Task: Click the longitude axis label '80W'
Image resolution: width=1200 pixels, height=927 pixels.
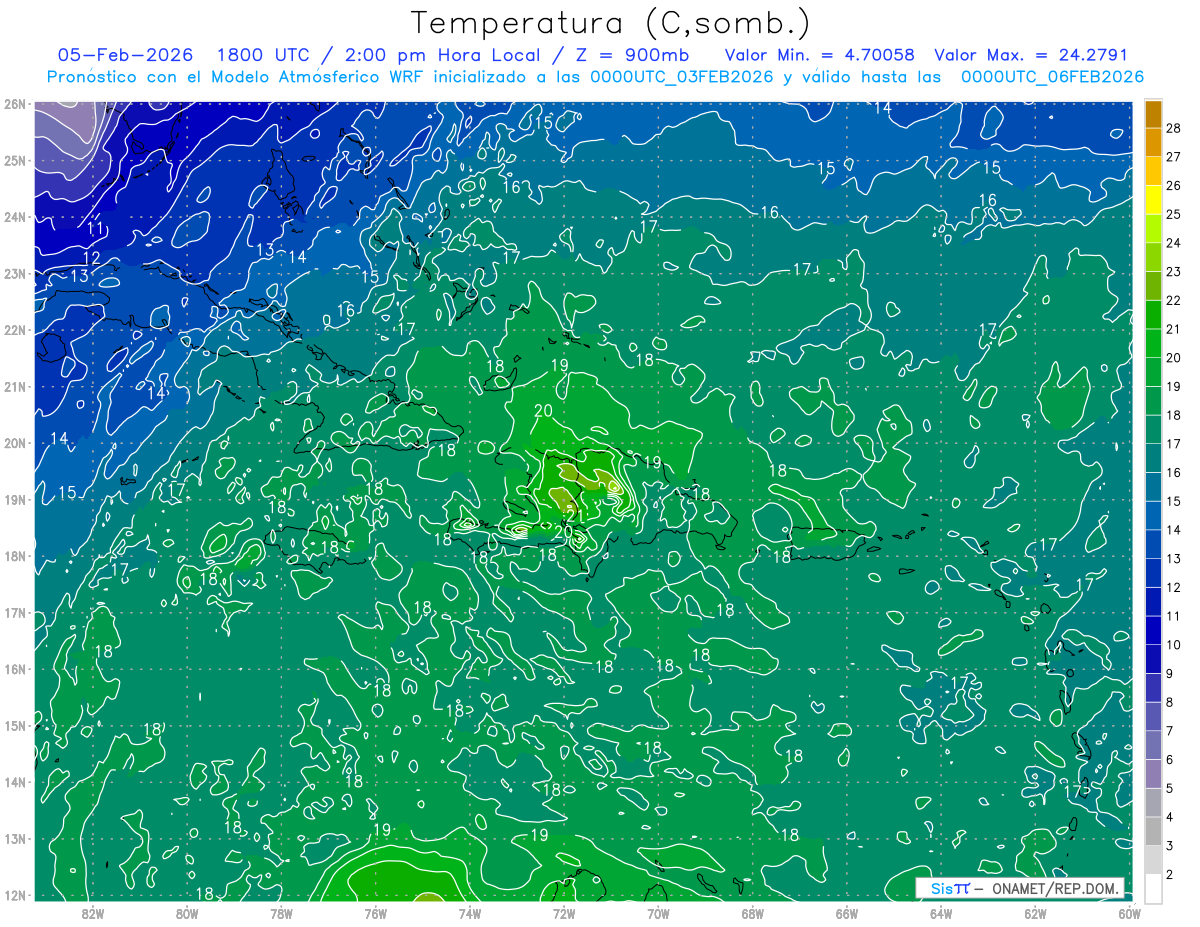Action: pos(187,913)
